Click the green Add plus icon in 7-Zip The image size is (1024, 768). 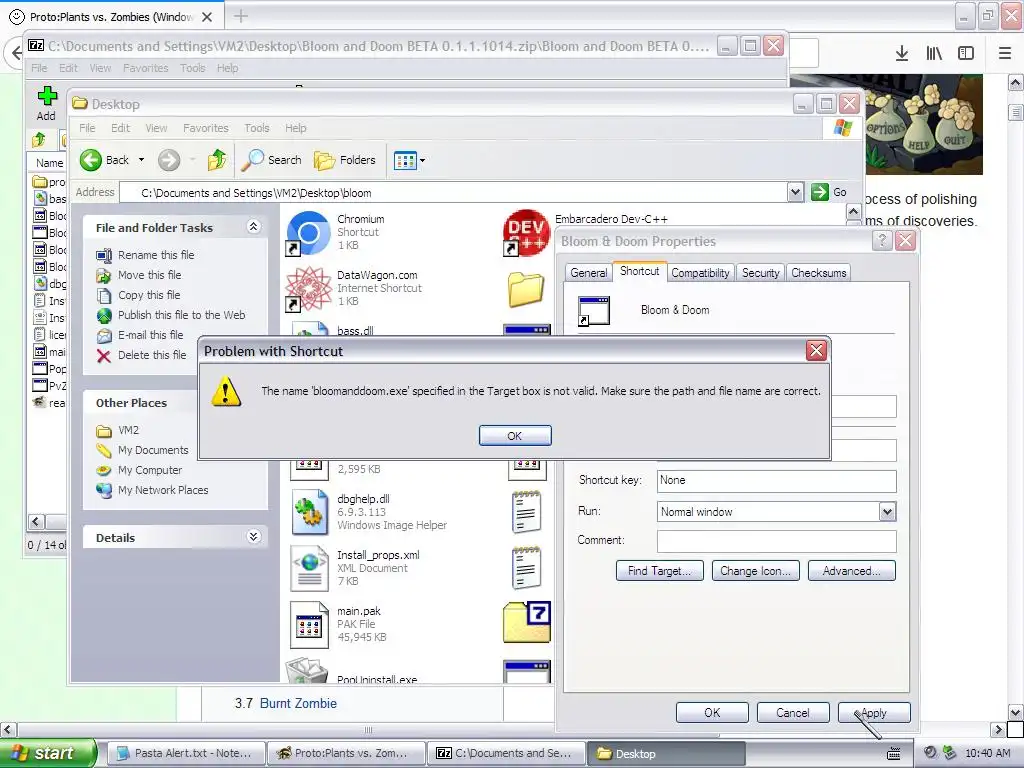click(46, 96)
